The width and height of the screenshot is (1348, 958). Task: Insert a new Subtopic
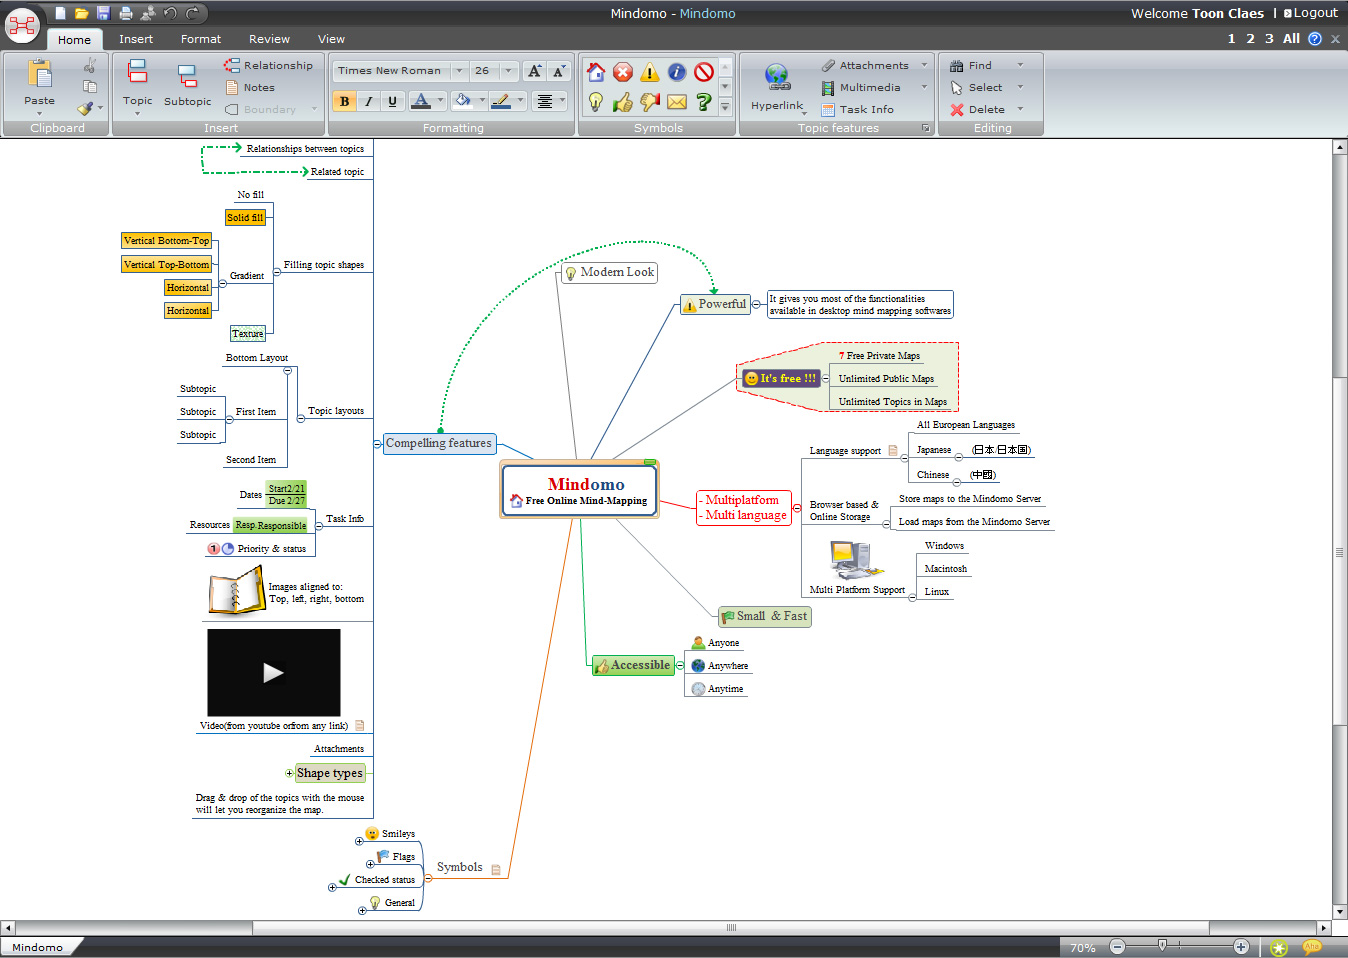tap(187, 86)
